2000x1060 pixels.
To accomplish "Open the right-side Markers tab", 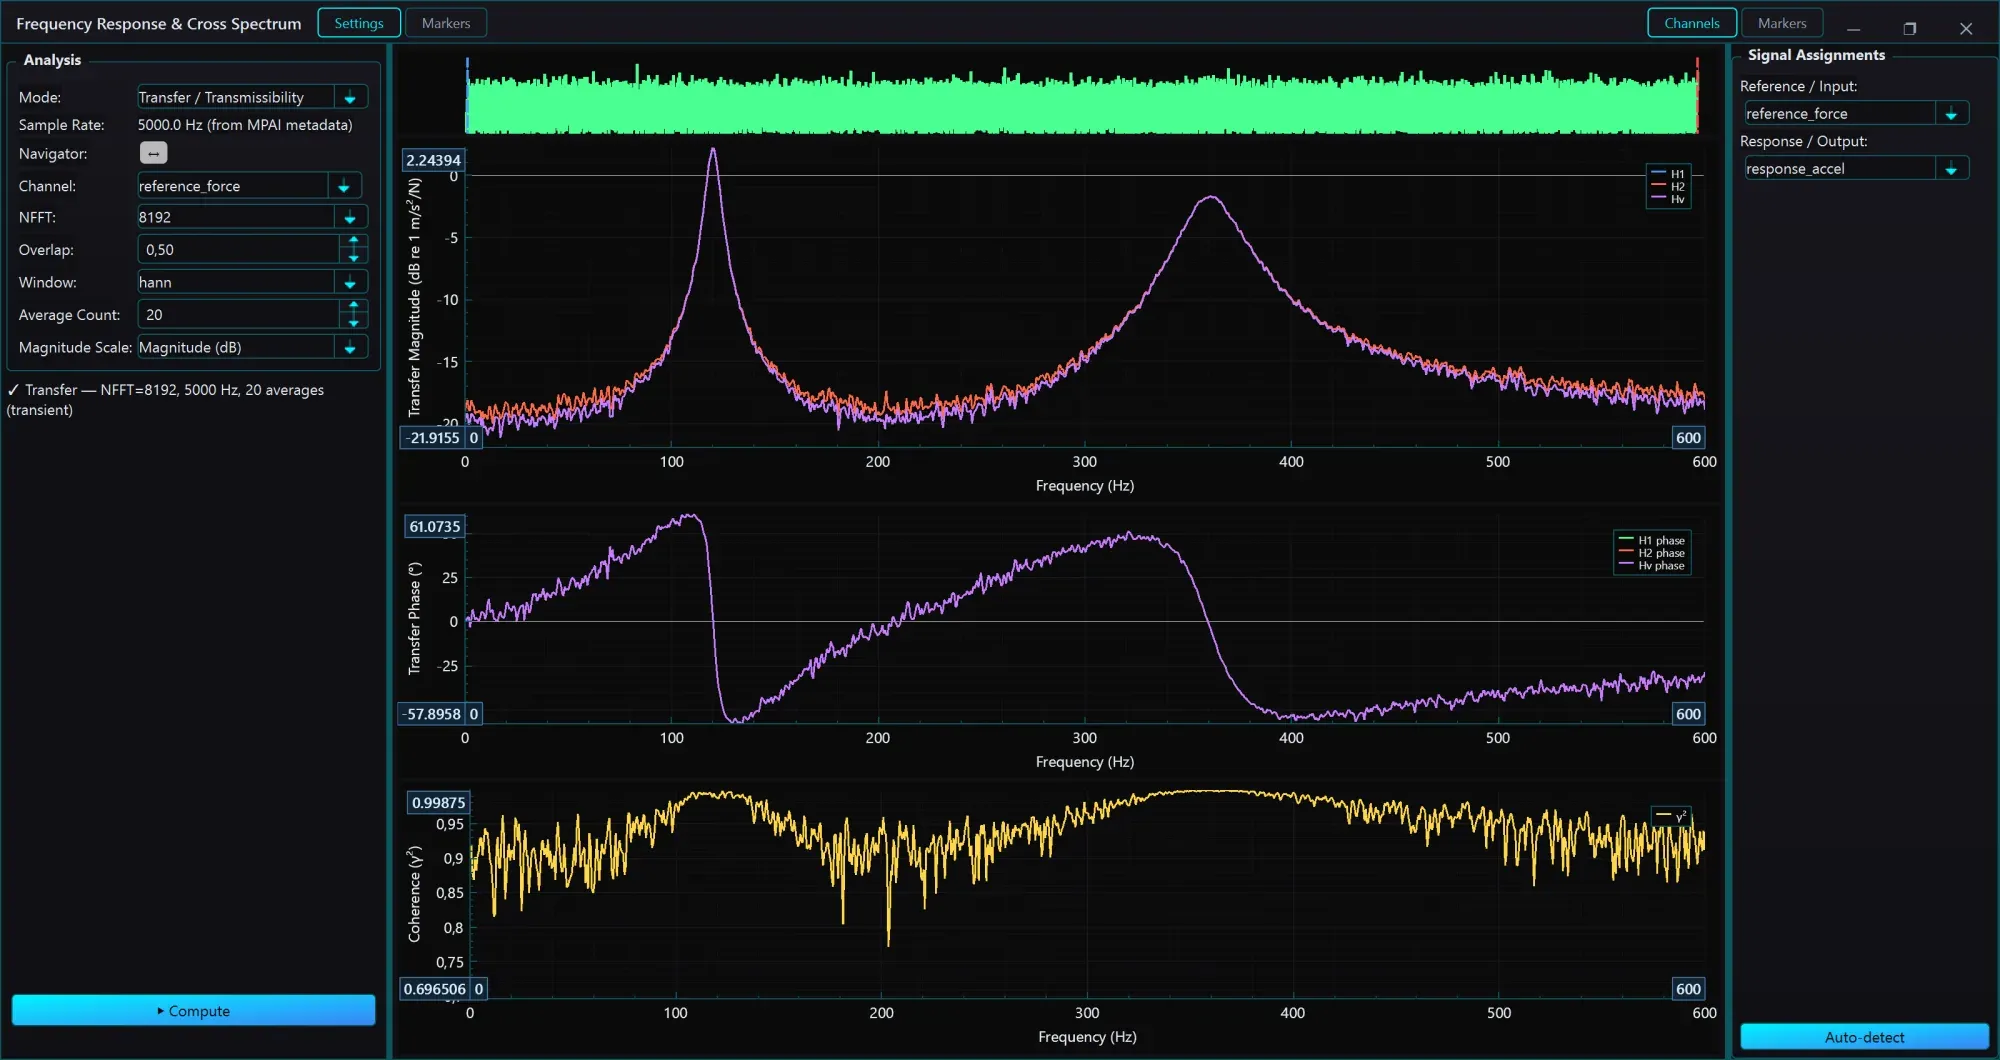I will point(1782,23).
